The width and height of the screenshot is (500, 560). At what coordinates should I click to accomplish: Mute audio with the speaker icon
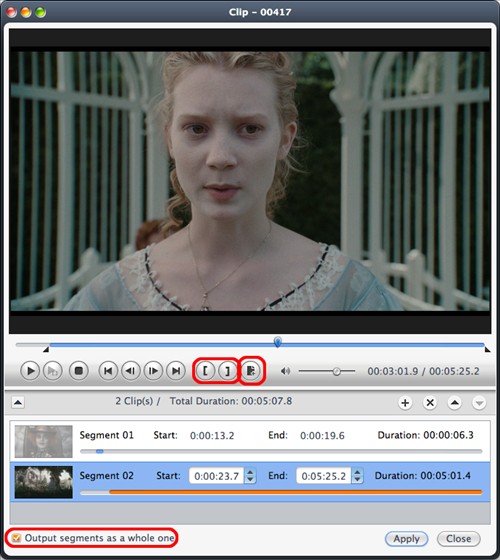pyautogui.click(x=285, y=371)
